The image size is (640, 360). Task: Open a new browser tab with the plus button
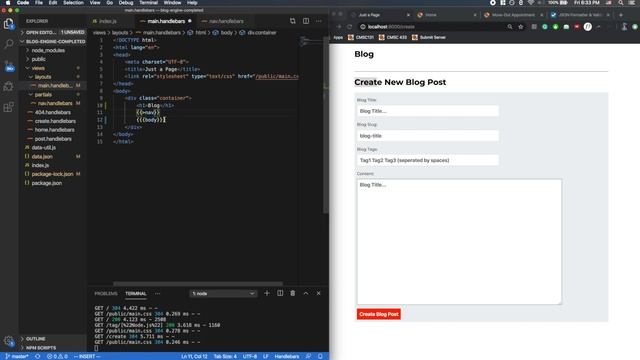[x=621, y=15]
